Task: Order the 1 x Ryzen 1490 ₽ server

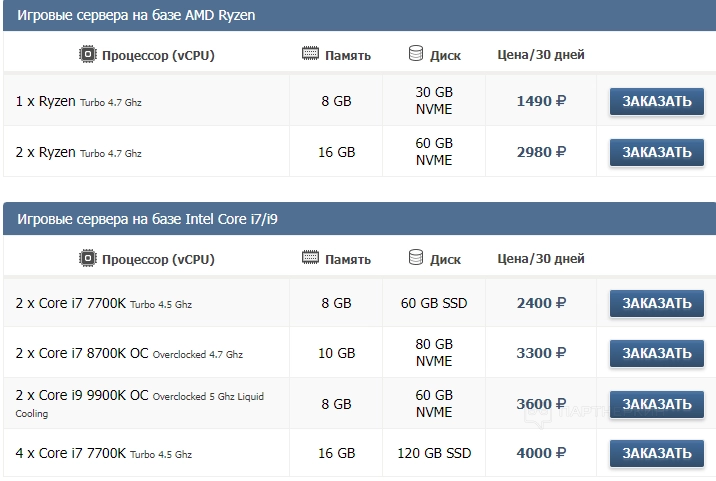Action: tap(656, 101)
